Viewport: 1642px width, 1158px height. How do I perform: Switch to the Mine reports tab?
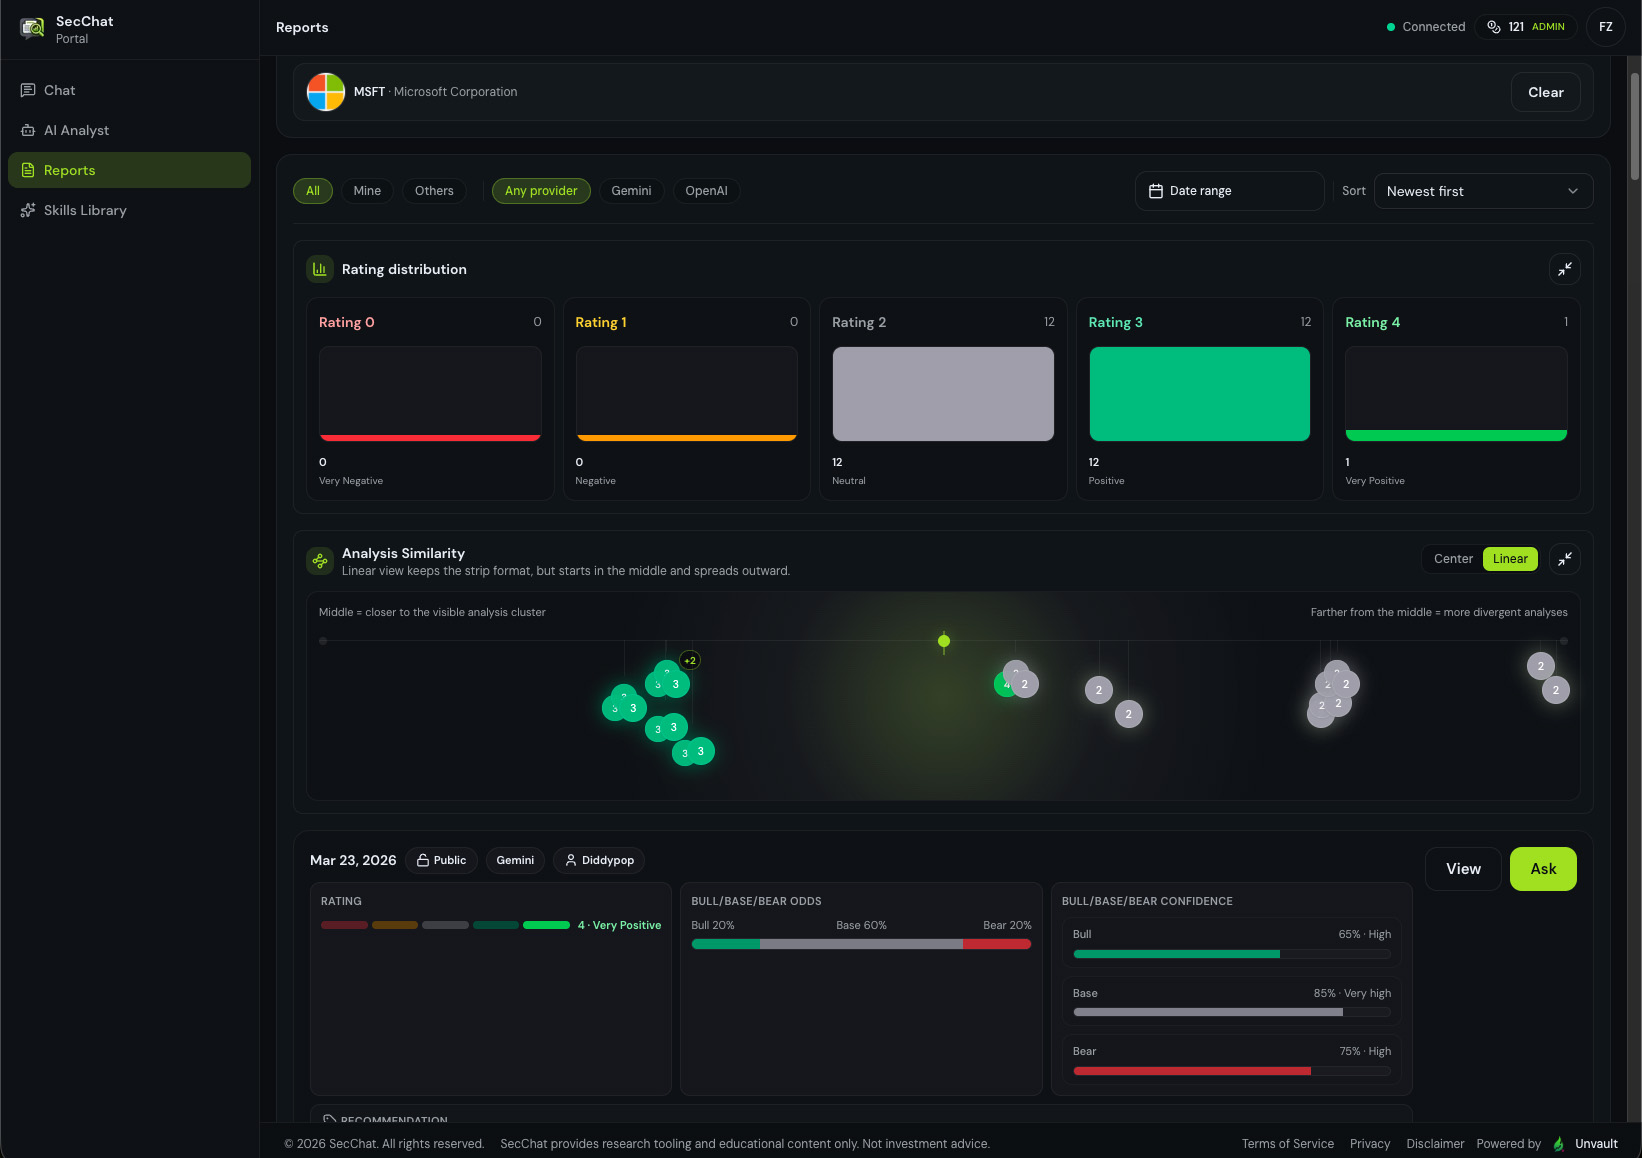coord(367,191)
